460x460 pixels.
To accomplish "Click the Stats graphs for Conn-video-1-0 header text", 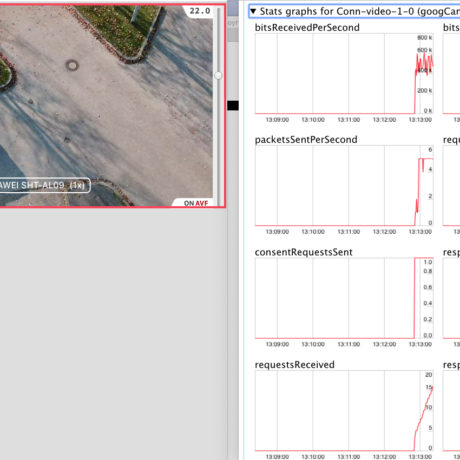I will coord(359,11).
